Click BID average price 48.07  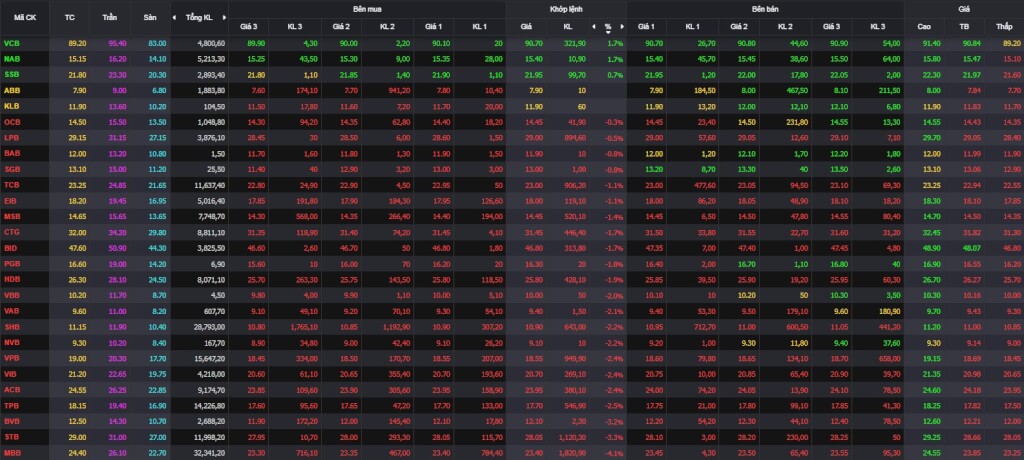point(971,248)
